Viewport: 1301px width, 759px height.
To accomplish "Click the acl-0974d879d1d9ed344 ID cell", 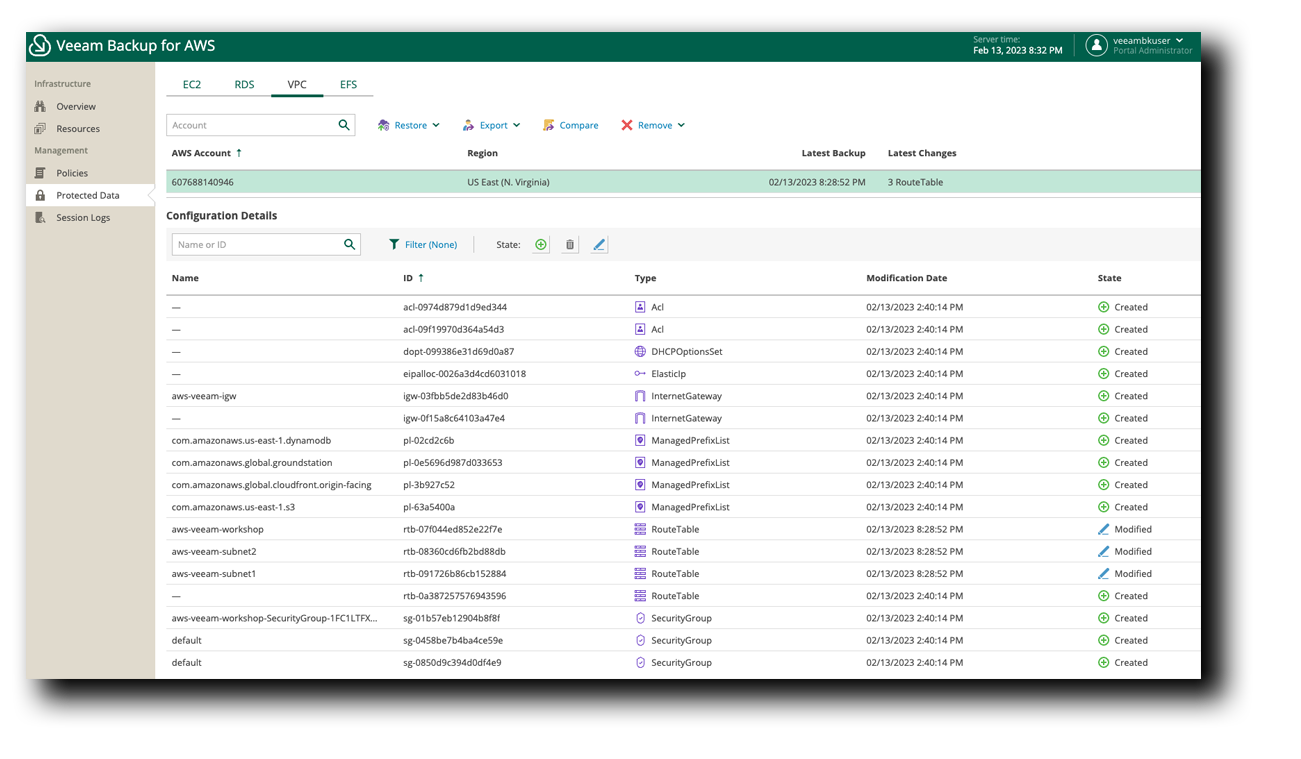I will 455,307.
